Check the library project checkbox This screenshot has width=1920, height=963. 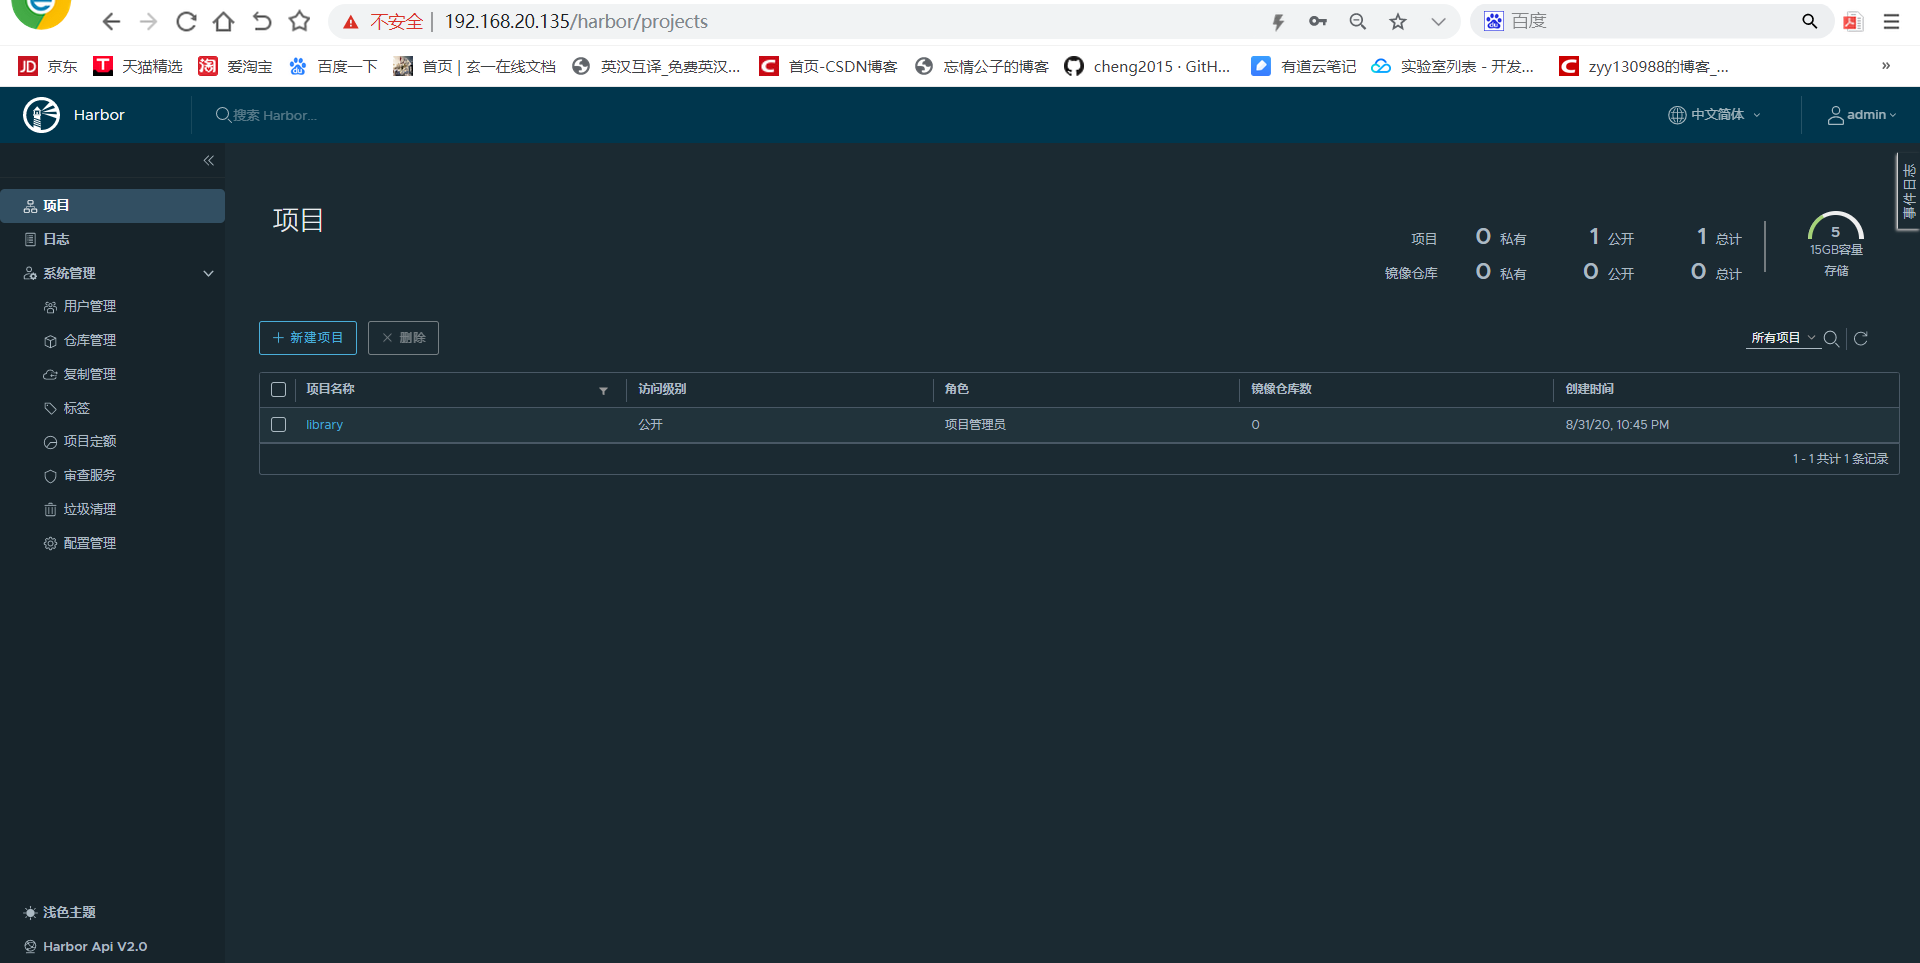278,425
